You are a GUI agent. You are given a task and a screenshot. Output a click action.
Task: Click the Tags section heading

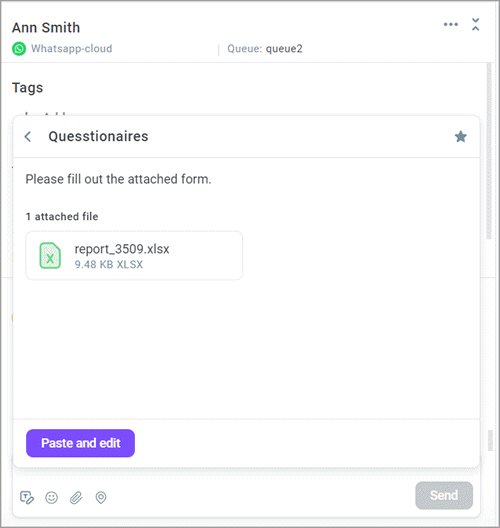(28, 88)
